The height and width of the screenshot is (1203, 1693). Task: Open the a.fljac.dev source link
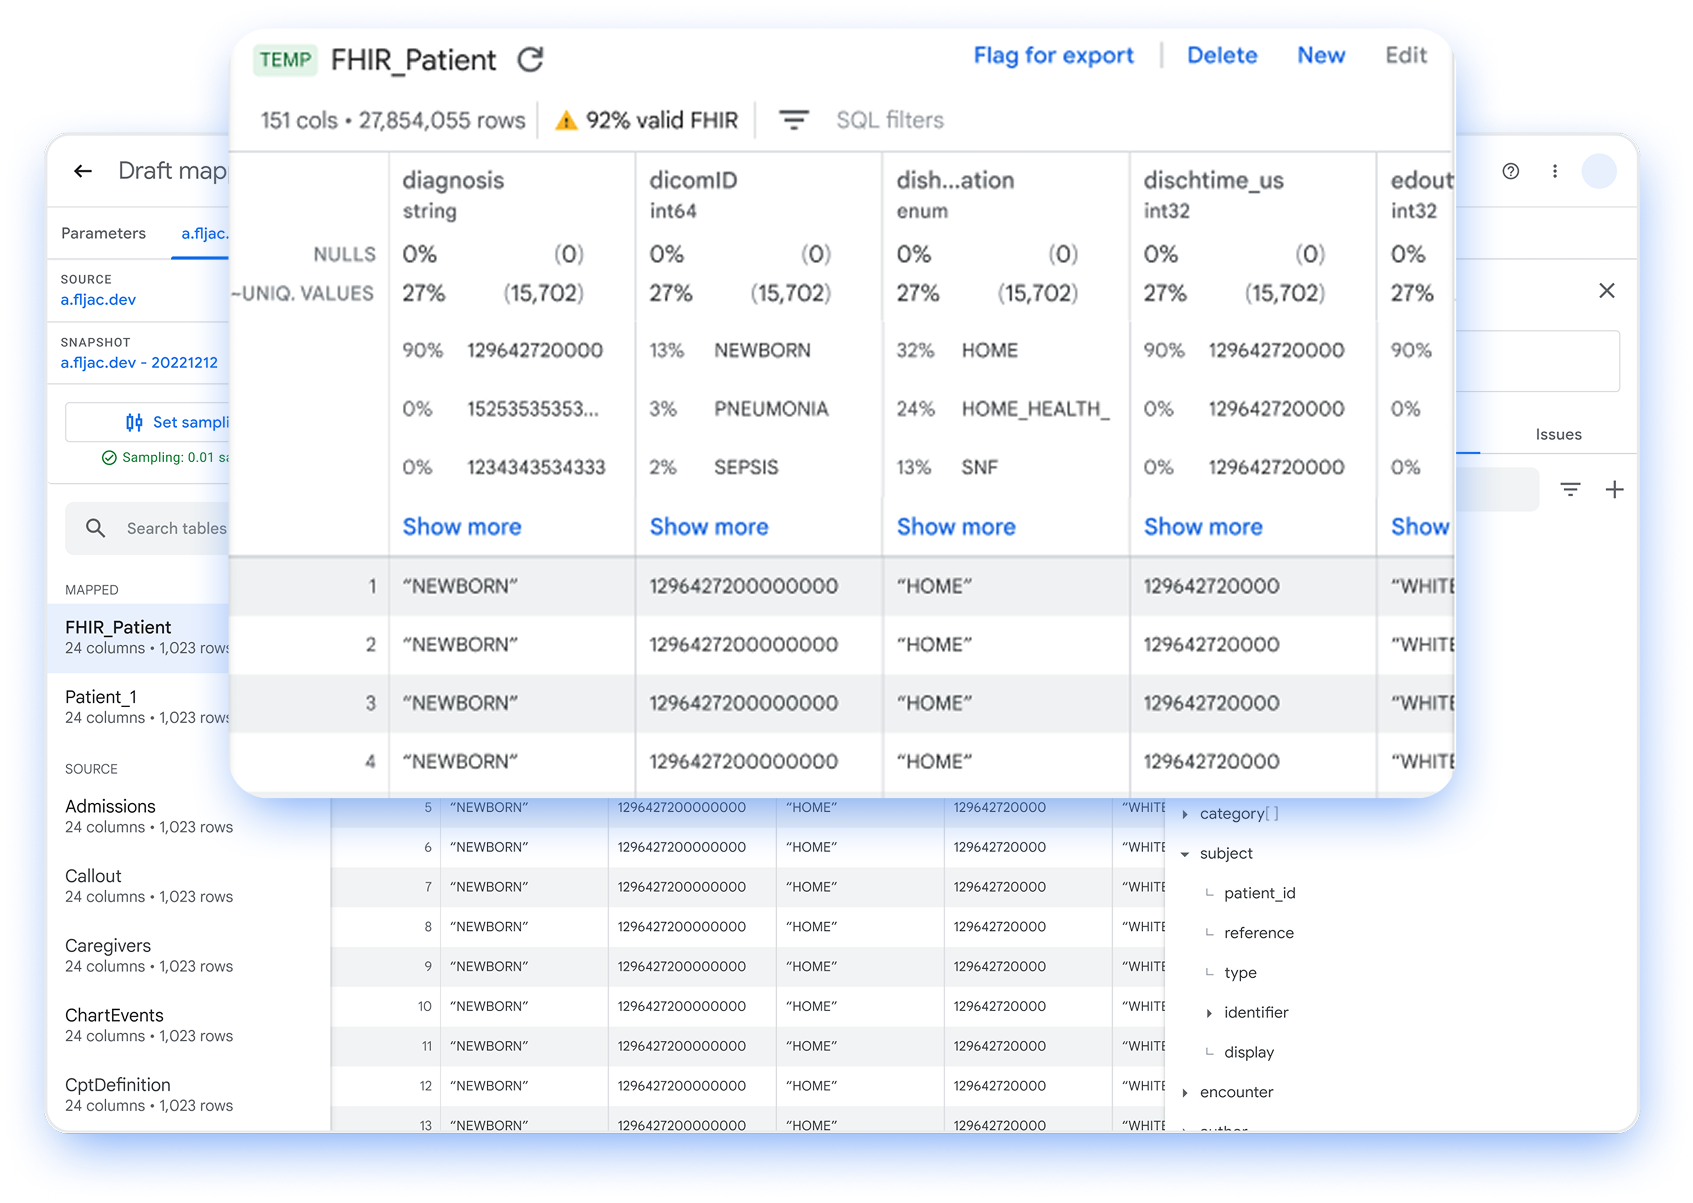coord(98,299)
